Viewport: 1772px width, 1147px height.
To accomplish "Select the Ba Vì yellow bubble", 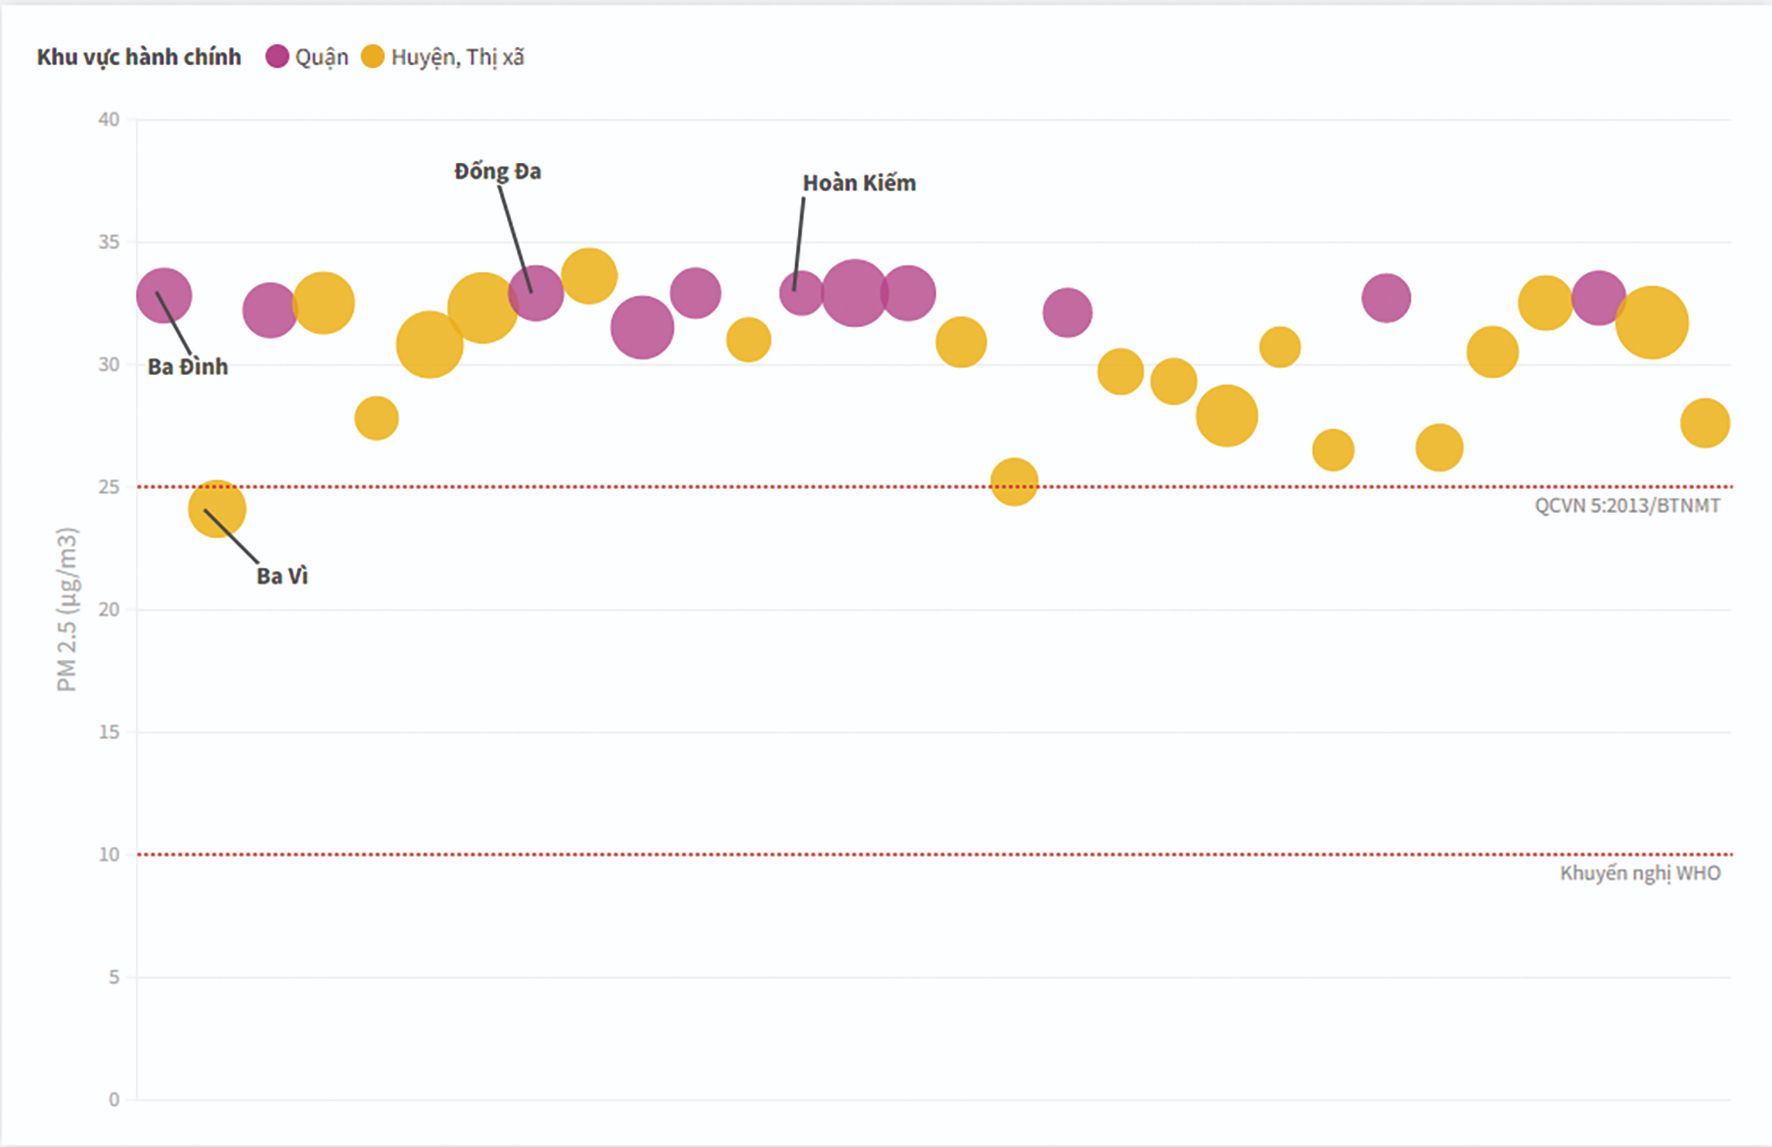I will [217, 508].
